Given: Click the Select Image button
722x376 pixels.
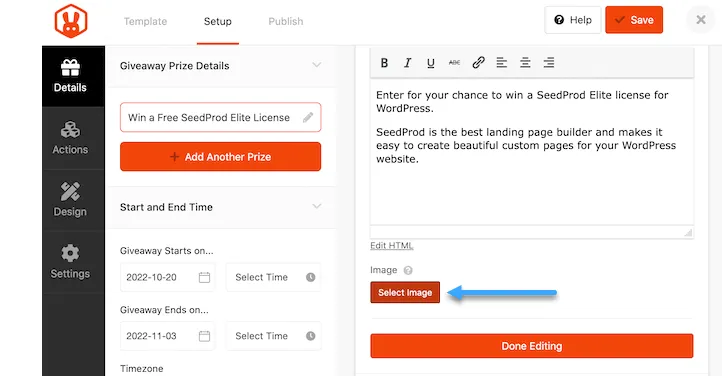Looking at the screenshot, I should [x=405, y=292].
